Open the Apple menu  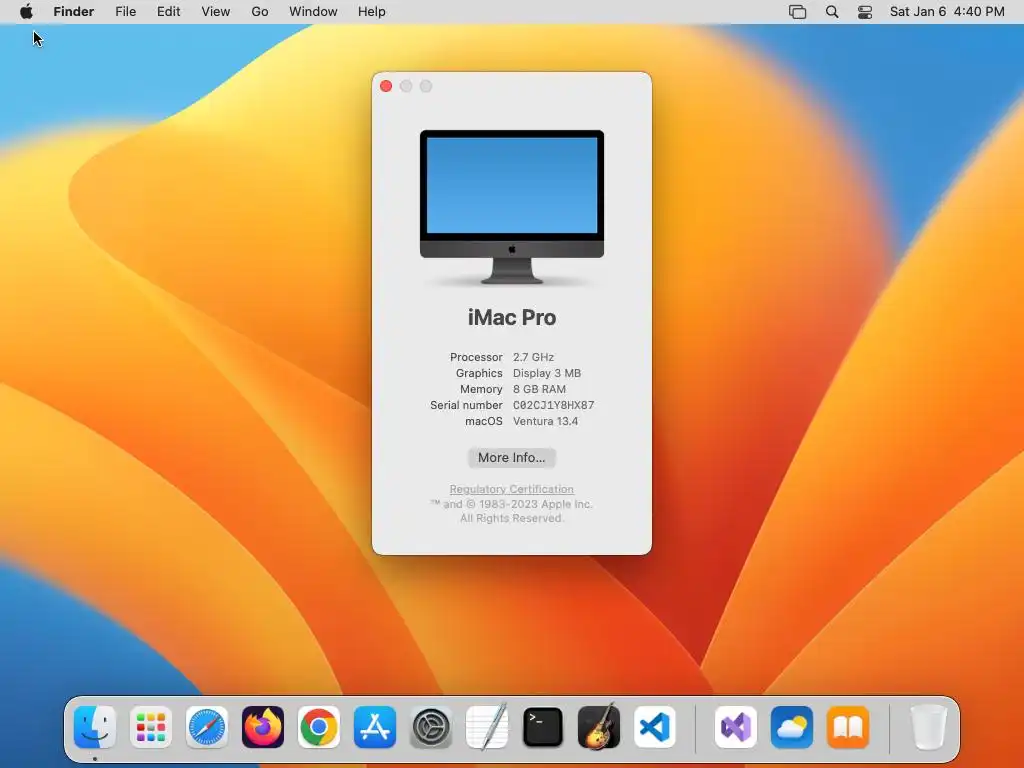[26, 12]
